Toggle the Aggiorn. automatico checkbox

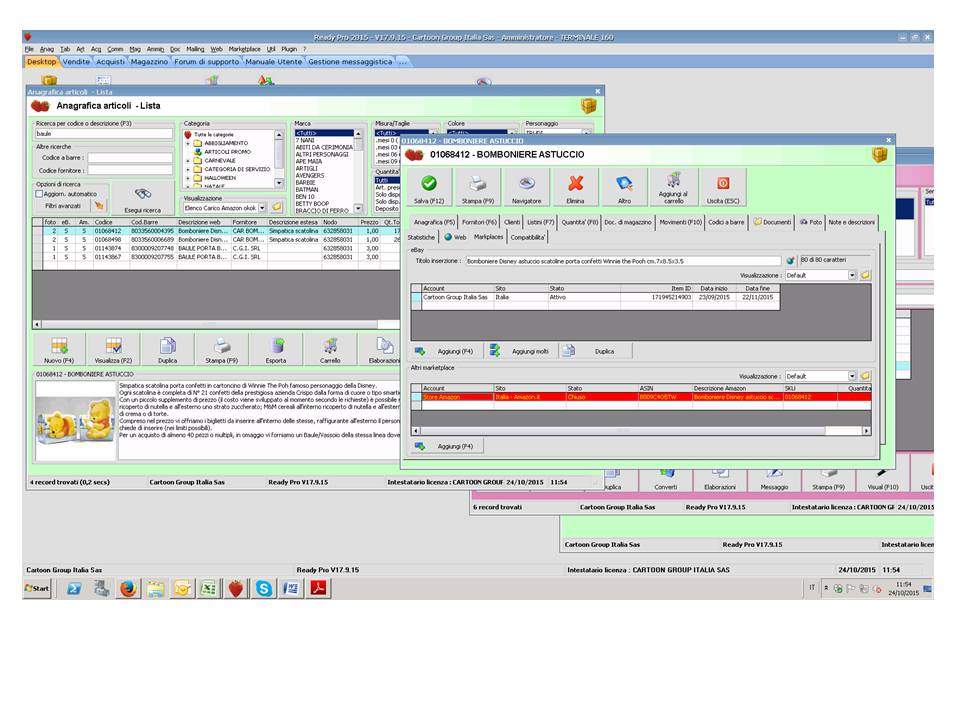(x=39, y=194)
